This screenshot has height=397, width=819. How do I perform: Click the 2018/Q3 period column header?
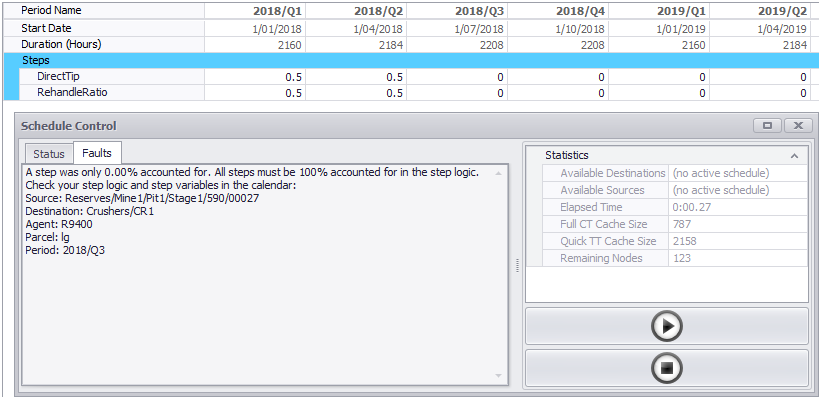pyautogui.click(x=457, y=10)
